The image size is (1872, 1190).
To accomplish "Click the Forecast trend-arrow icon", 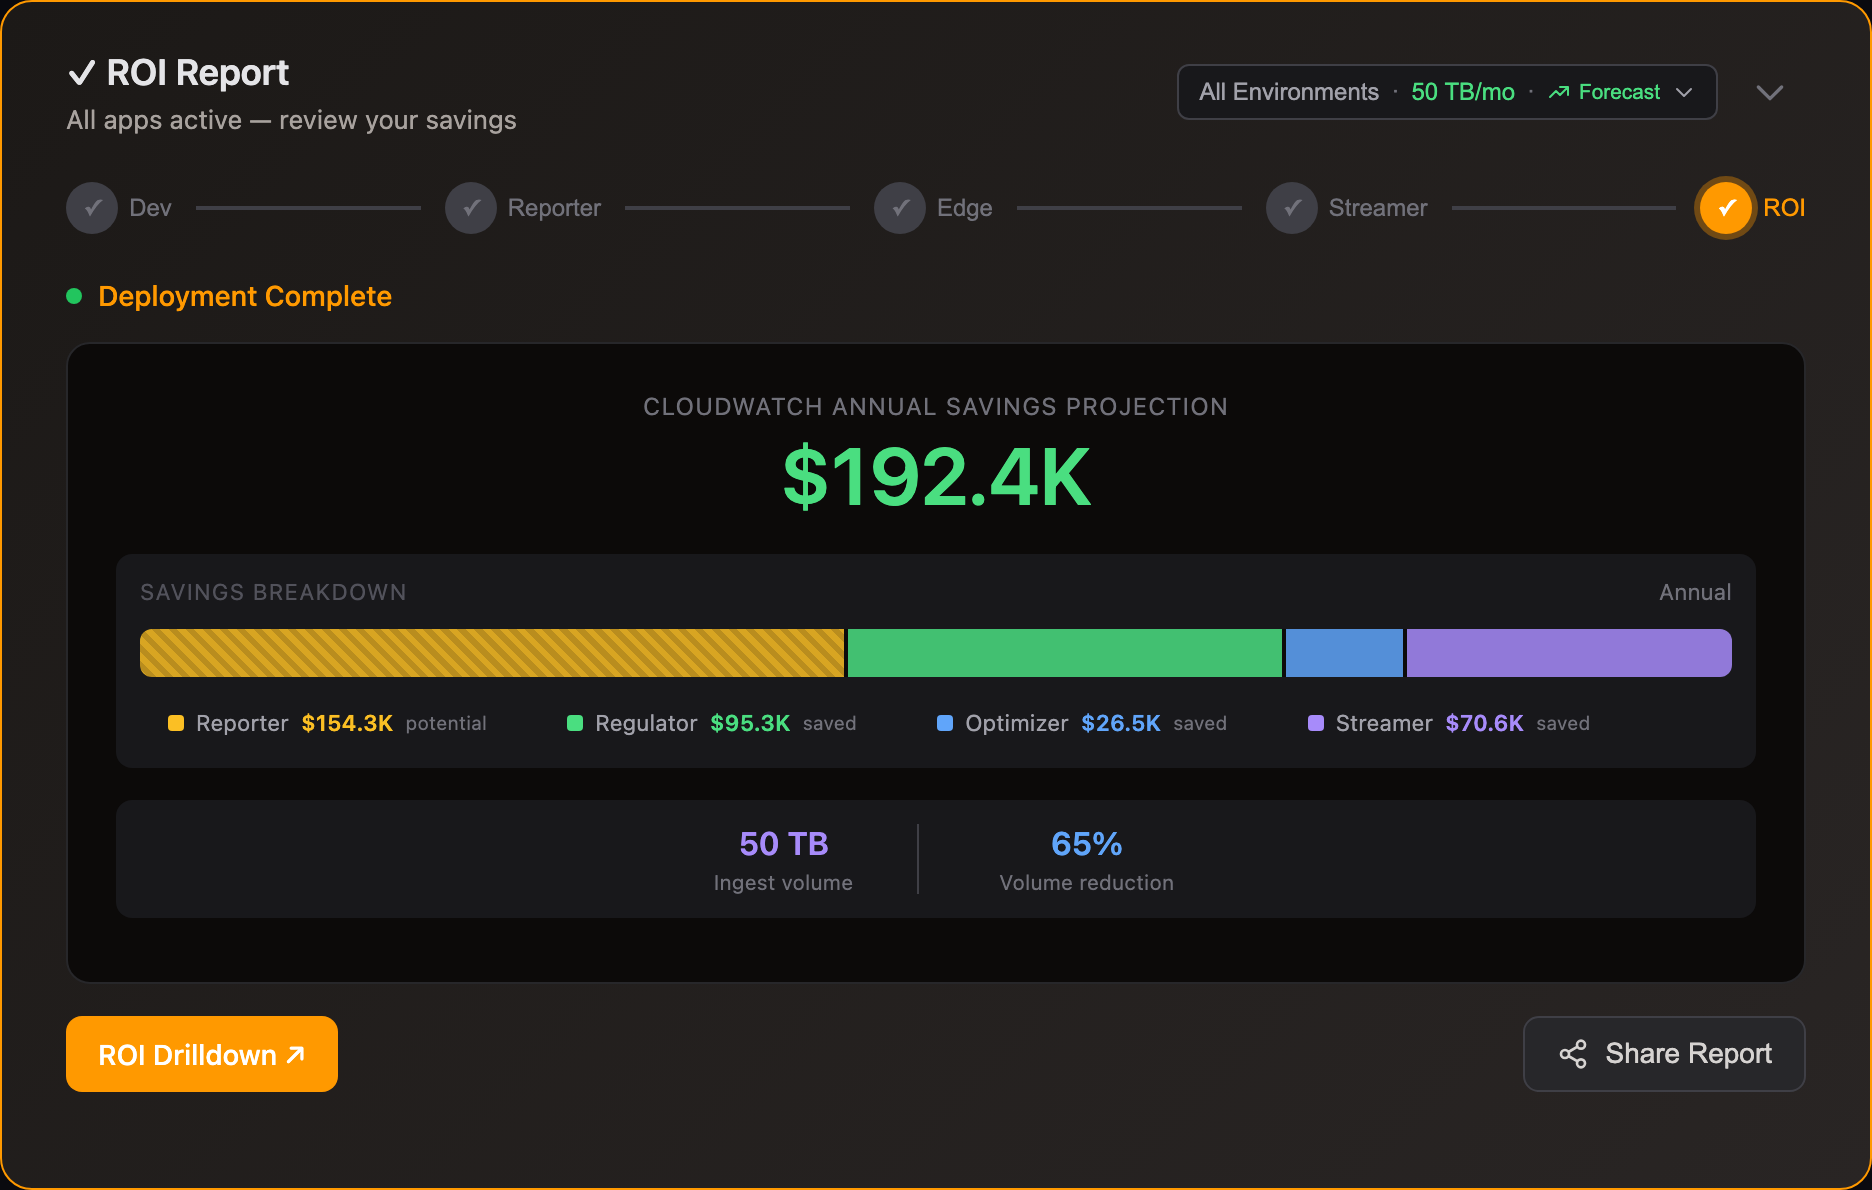I will click(x=1558, y=91).
